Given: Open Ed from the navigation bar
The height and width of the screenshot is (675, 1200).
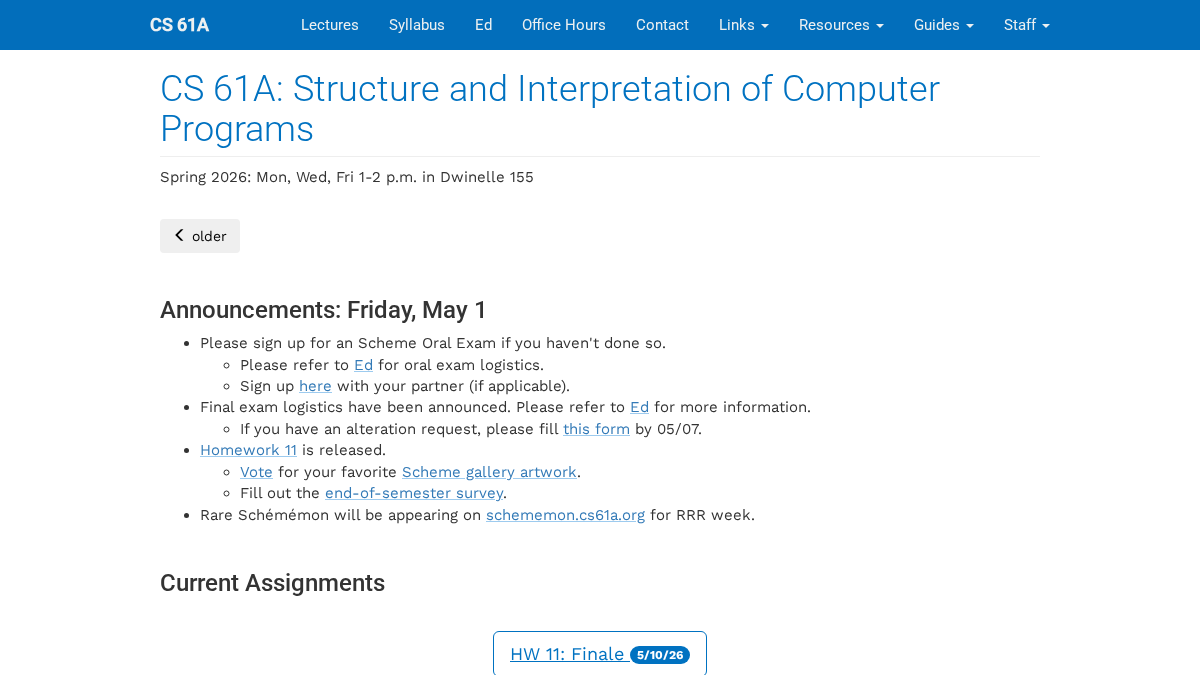Looking at the screenshot, I should click(x=483, y=25).
